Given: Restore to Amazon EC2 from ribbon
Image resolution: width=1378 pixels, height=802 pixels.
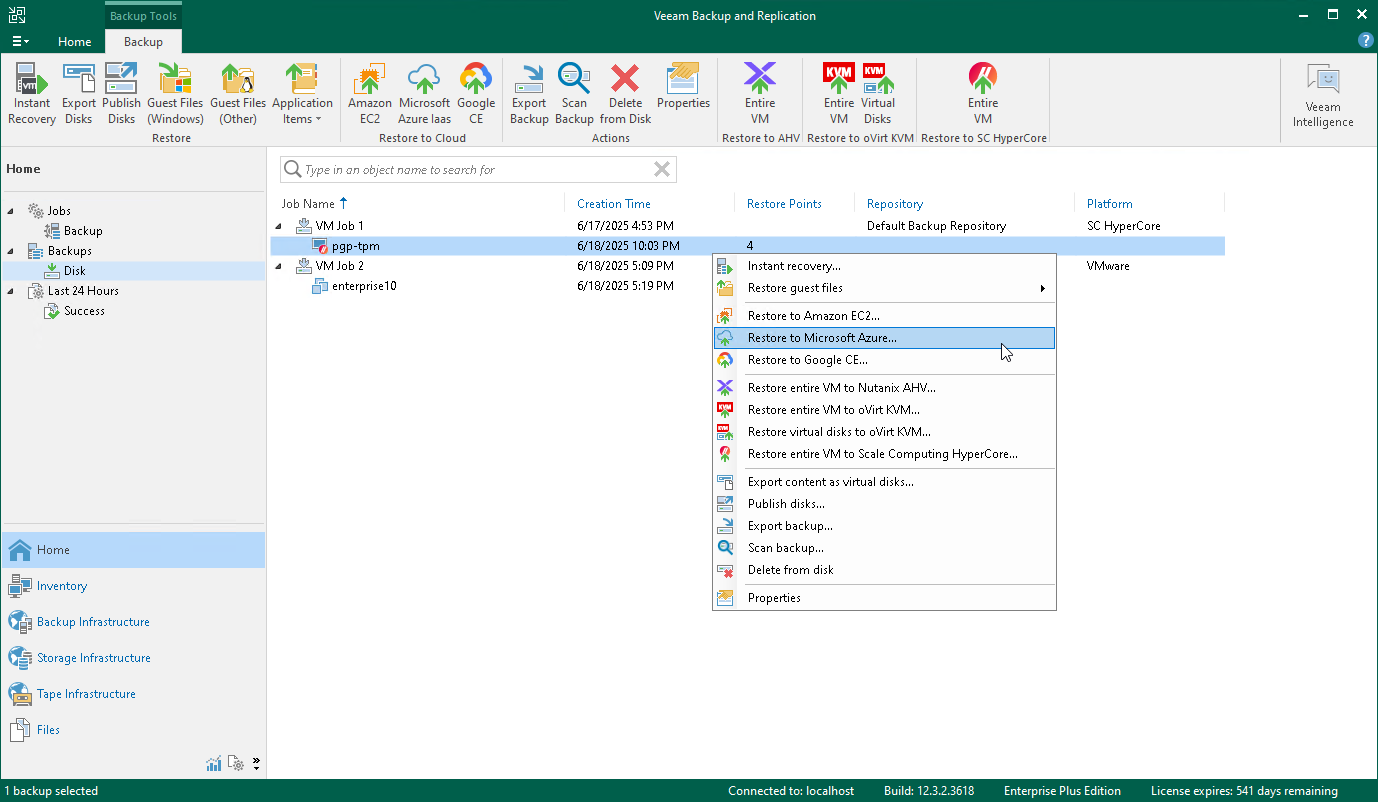Looking at the screenshot, I should click(370, 94).
